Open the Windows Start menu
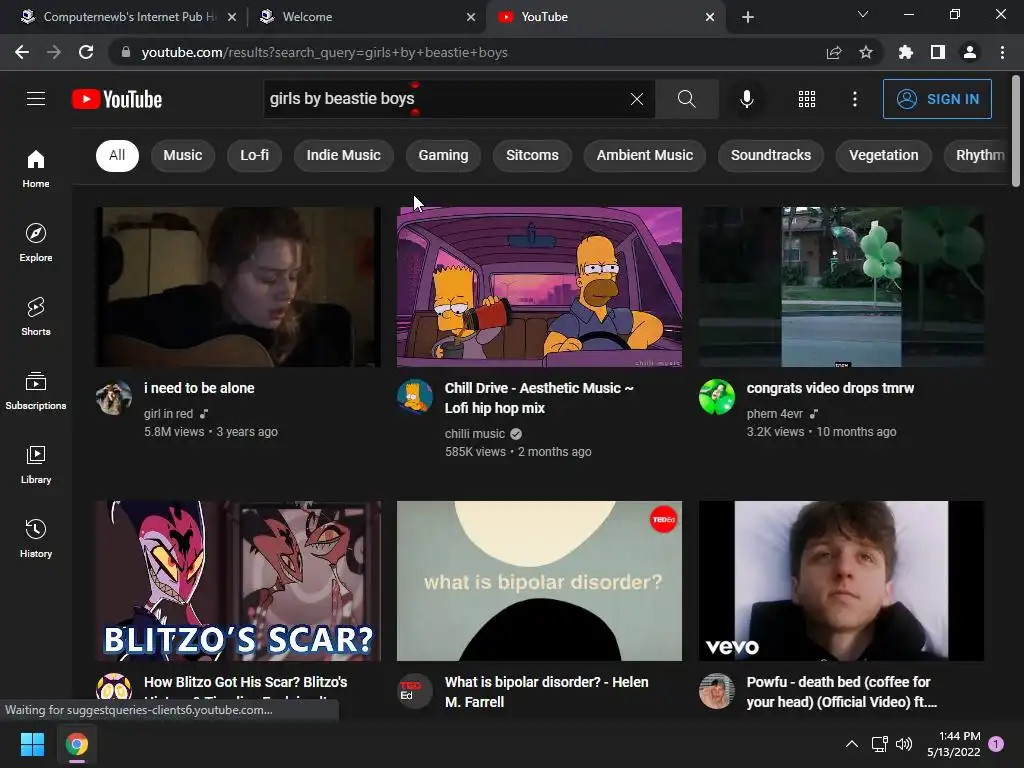This screenshot has height=768, width=1024. coord(32,744)
